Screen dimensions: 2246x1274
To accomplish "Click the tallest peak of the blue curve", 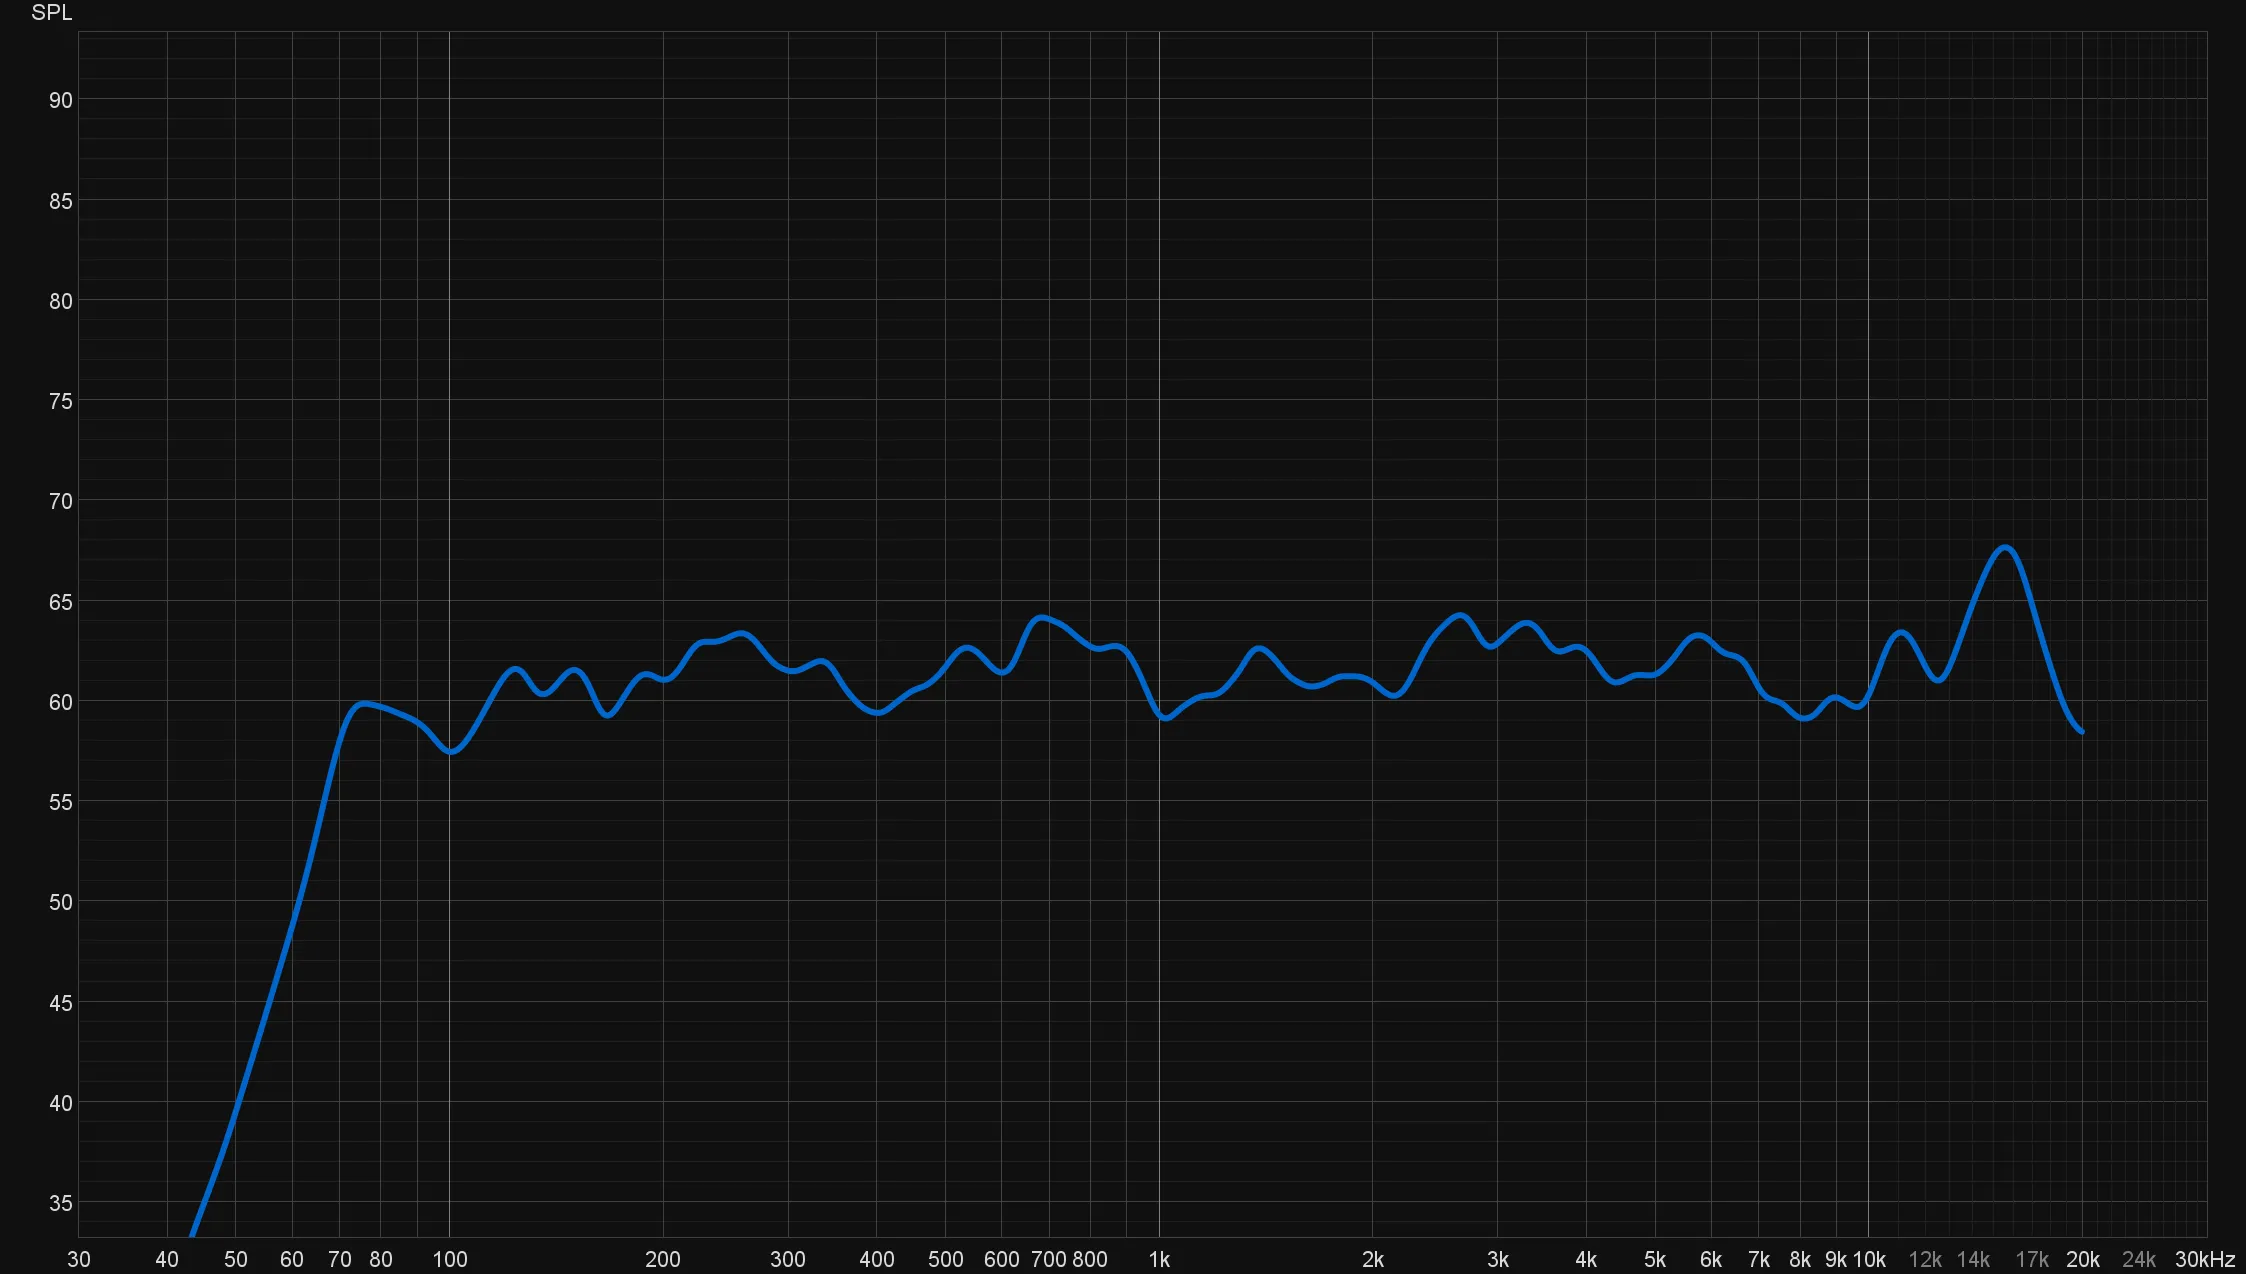I will tap(2005, 547).
